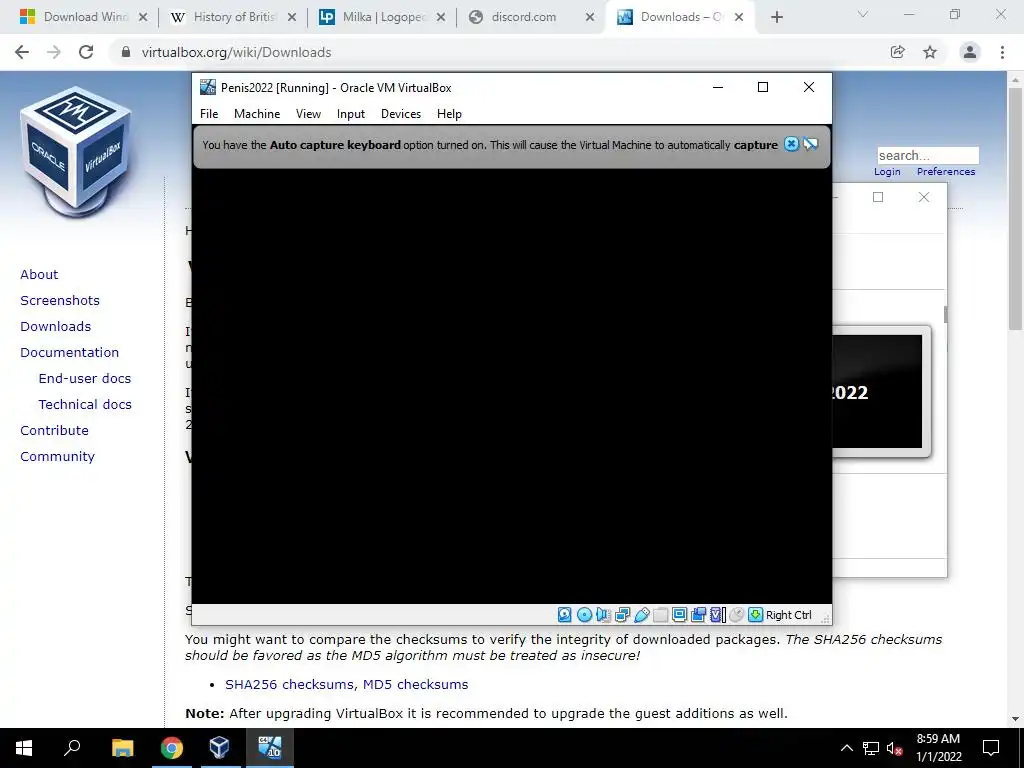Open the tab search chevron
Screen dimensions: 1024x768
863,14
